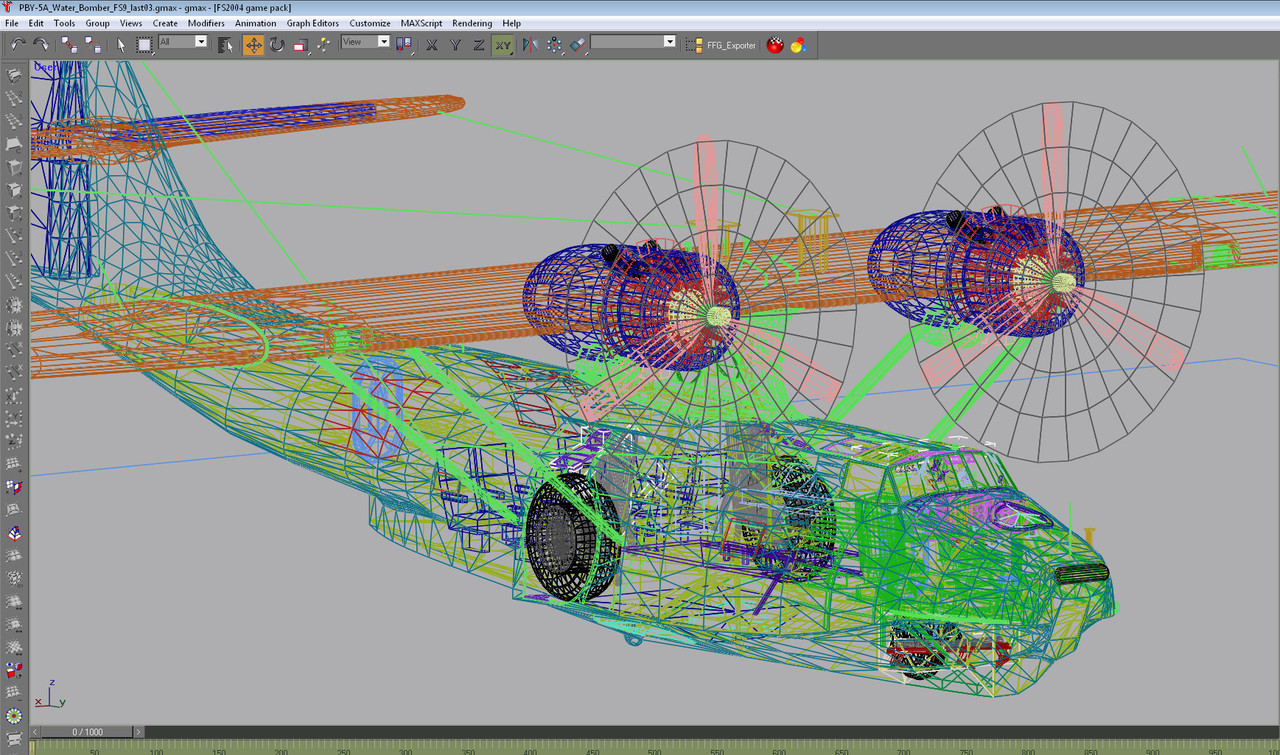The width and height of the screenshot is (1280, 755).
Task: Open the Graph Editors menu
Action: click(312, 23)
